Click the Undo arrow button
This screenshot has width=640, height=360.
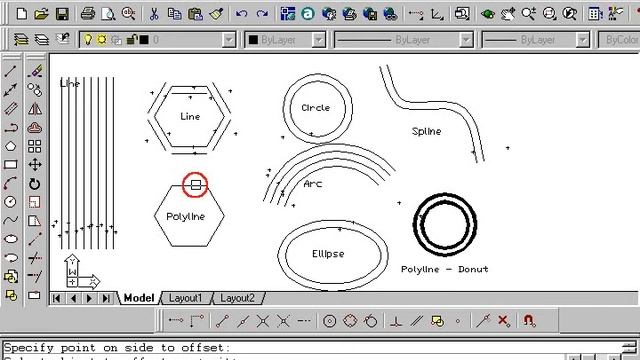tap(242, 14)
